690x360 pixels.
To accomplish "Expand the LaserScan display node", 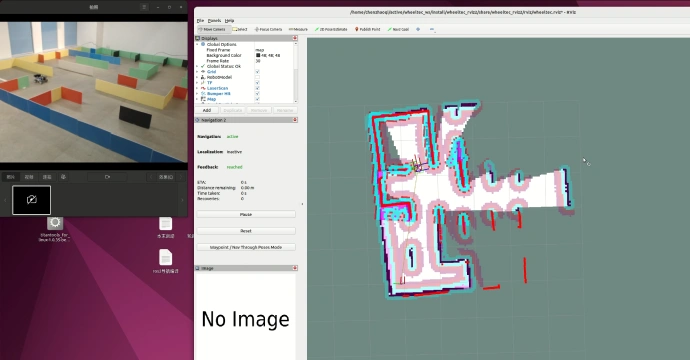I will 197,88.
